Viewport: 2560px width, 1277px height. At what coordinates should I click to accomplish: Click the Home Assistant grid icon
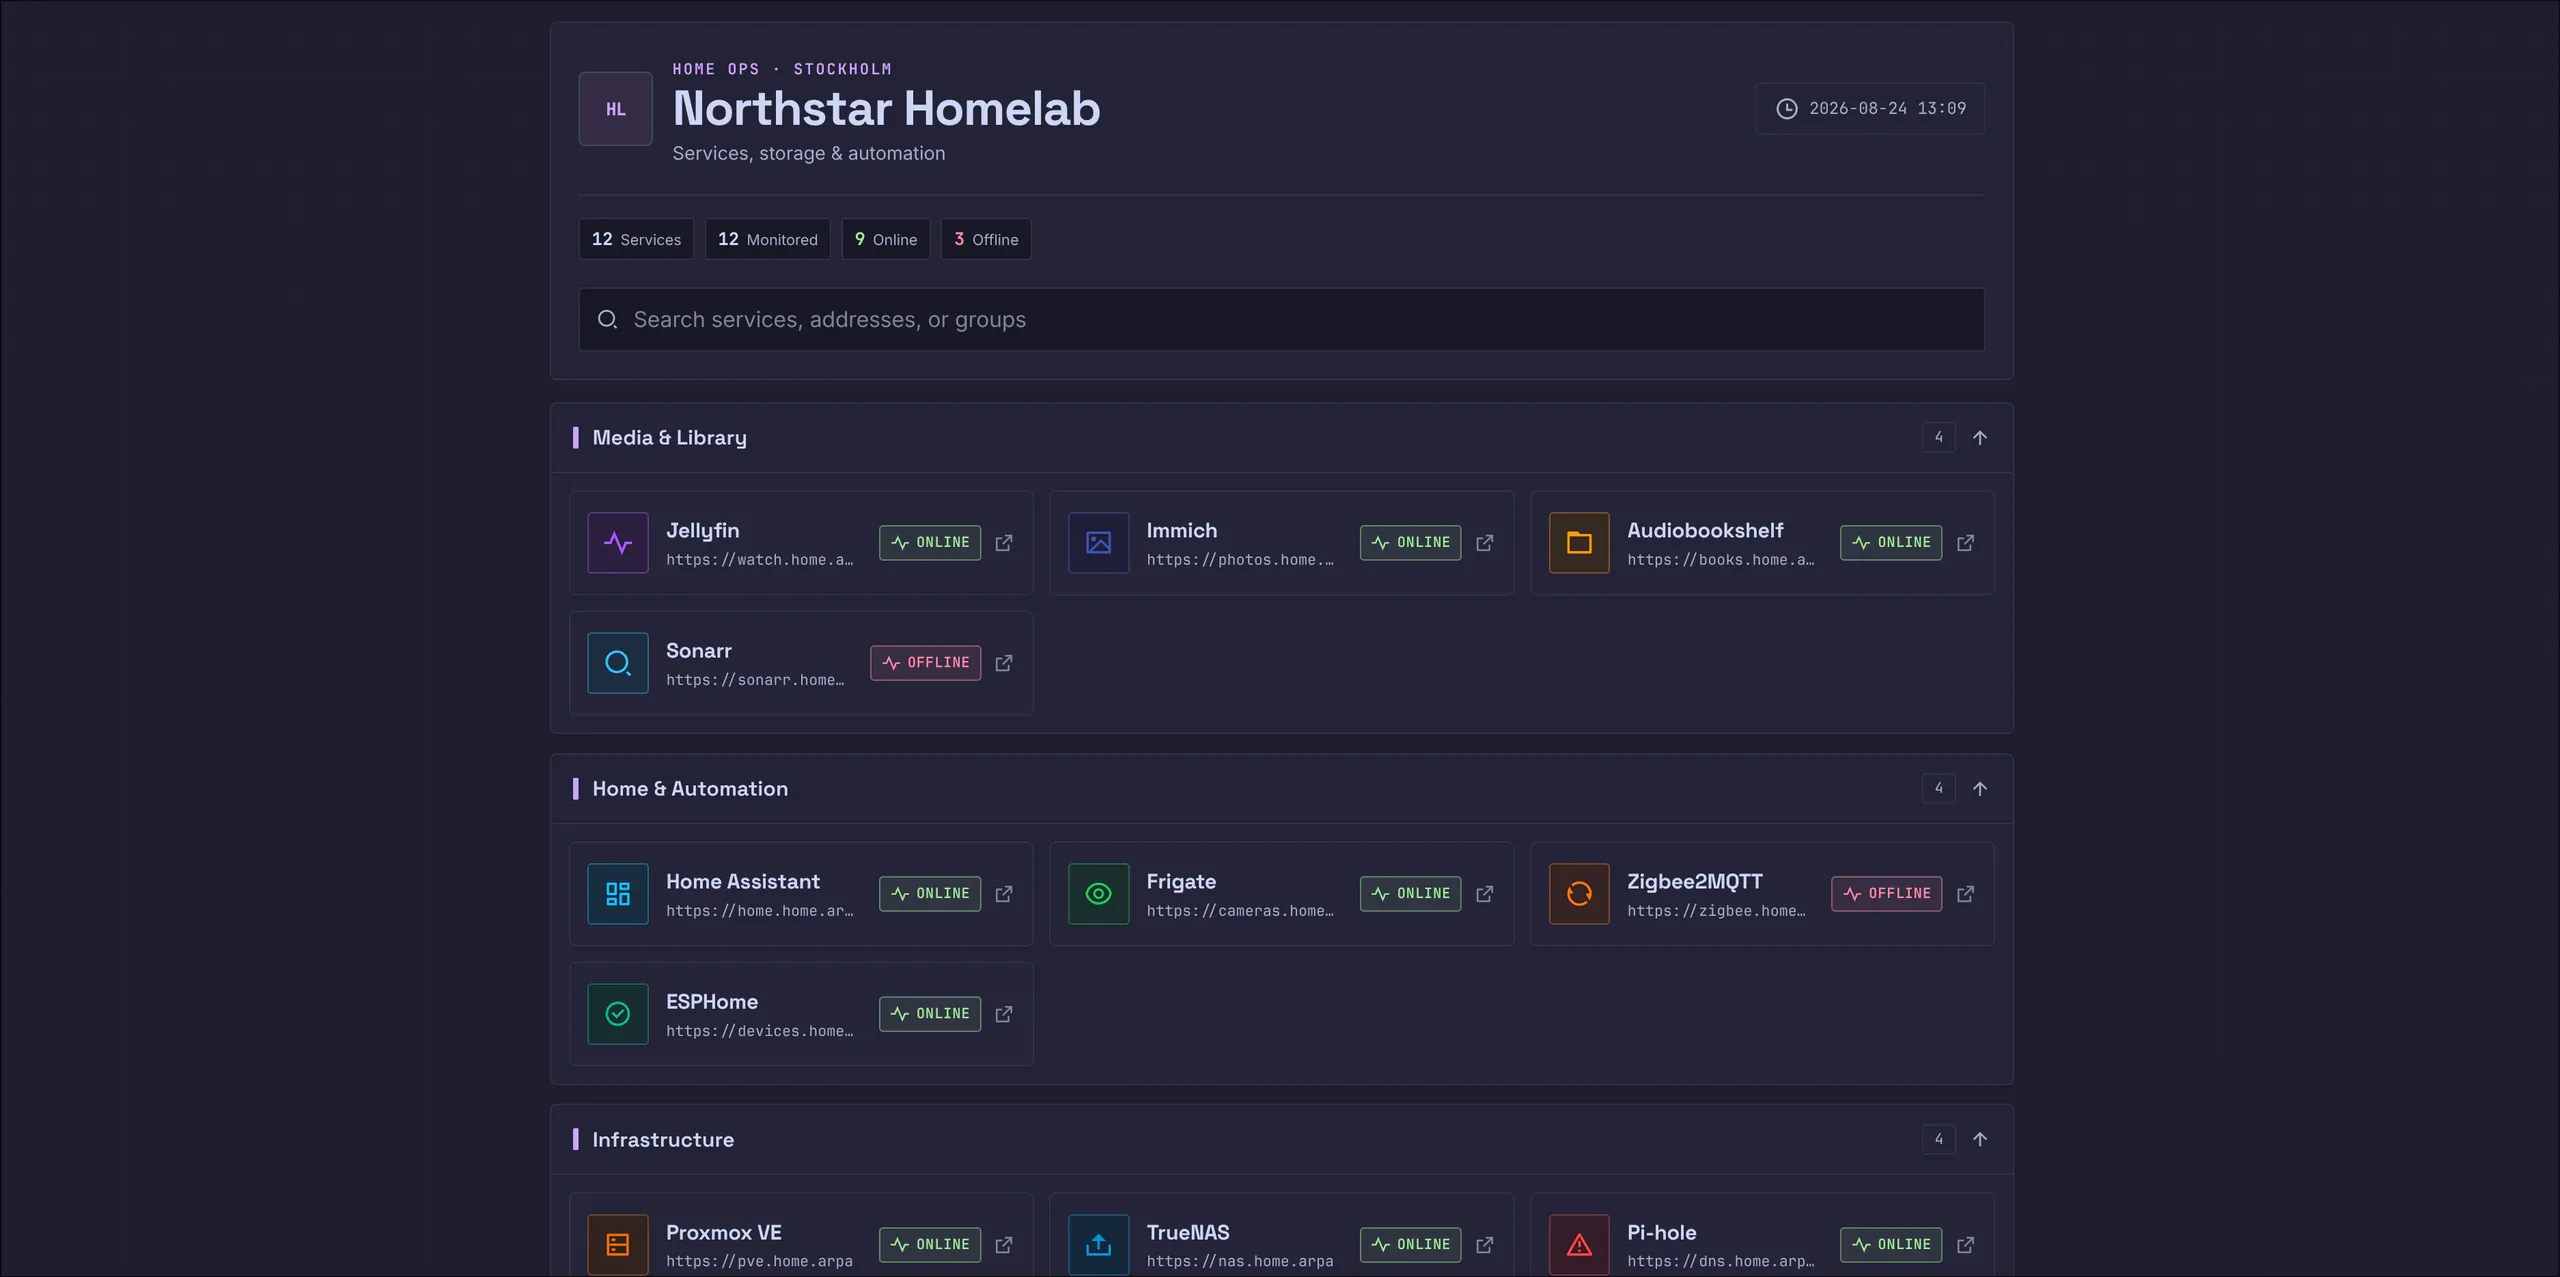pos(618,894)
